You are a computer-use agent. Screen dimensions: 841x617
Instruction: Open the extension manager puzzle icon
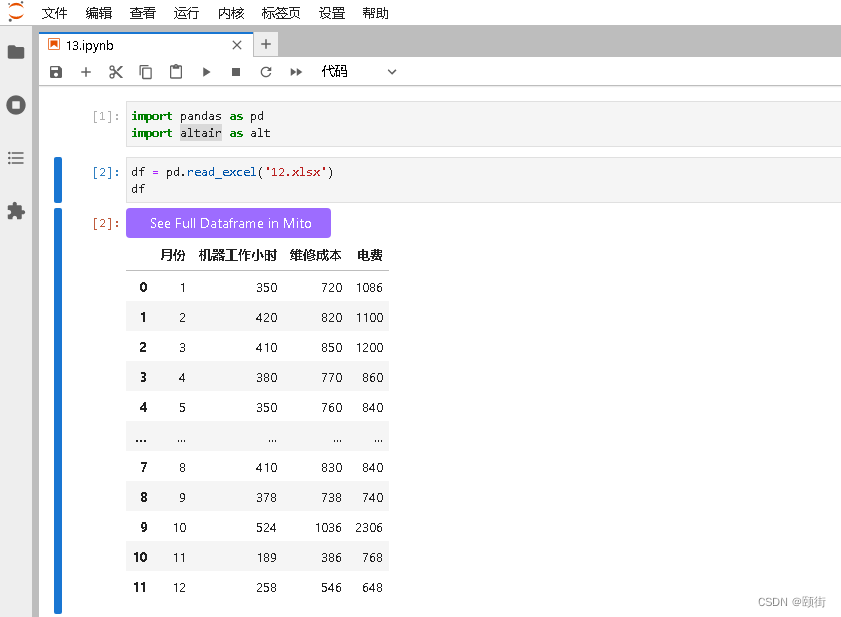point(16,211)
